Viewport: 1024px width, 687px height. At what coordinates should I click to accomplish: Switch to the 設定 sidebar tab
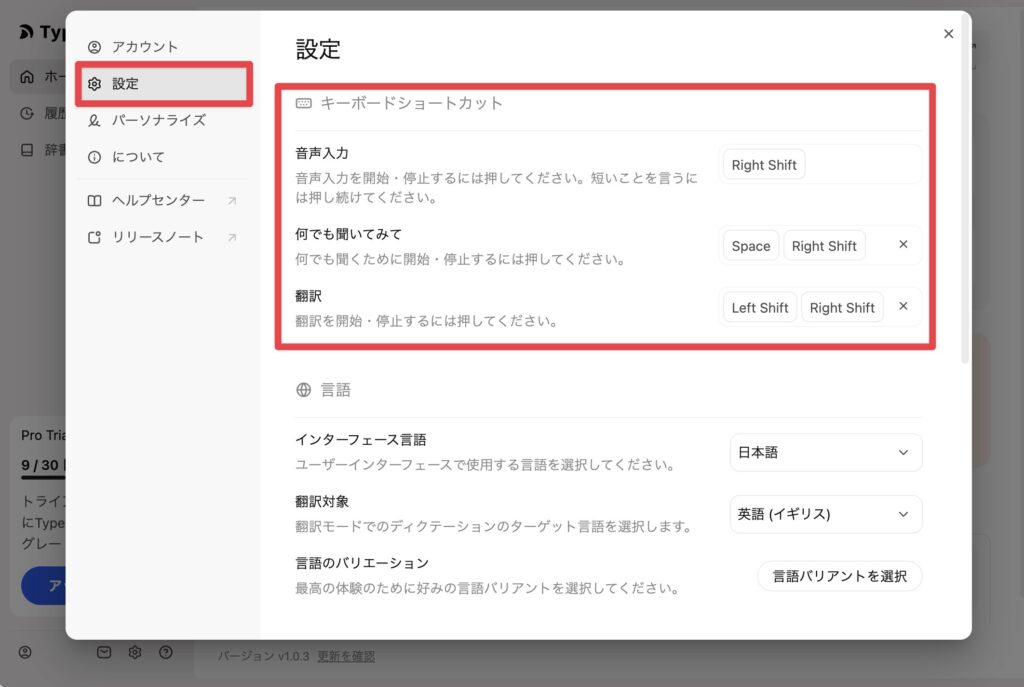126,84
